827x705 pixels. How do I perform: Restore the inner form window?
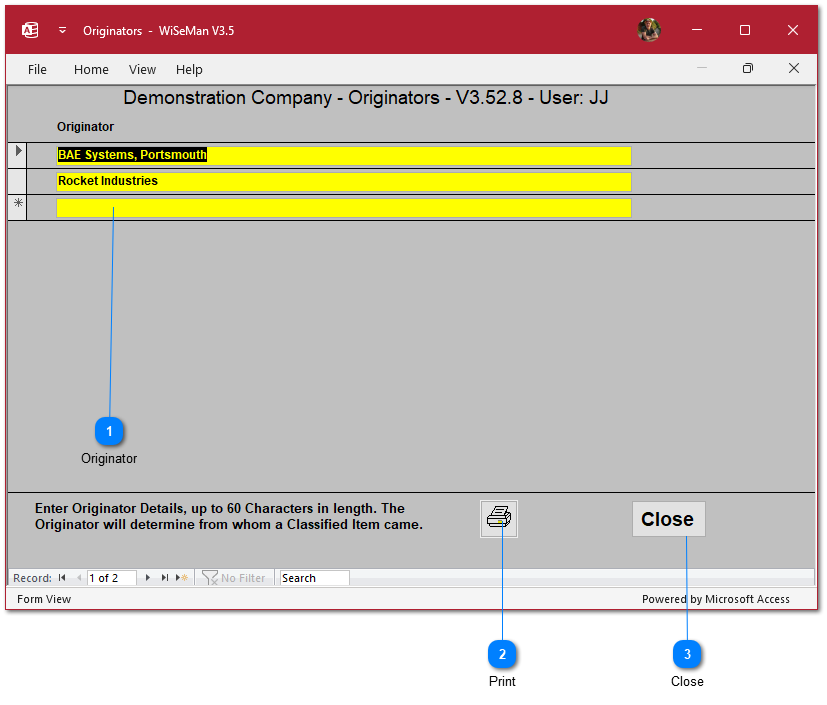(747, 69)
